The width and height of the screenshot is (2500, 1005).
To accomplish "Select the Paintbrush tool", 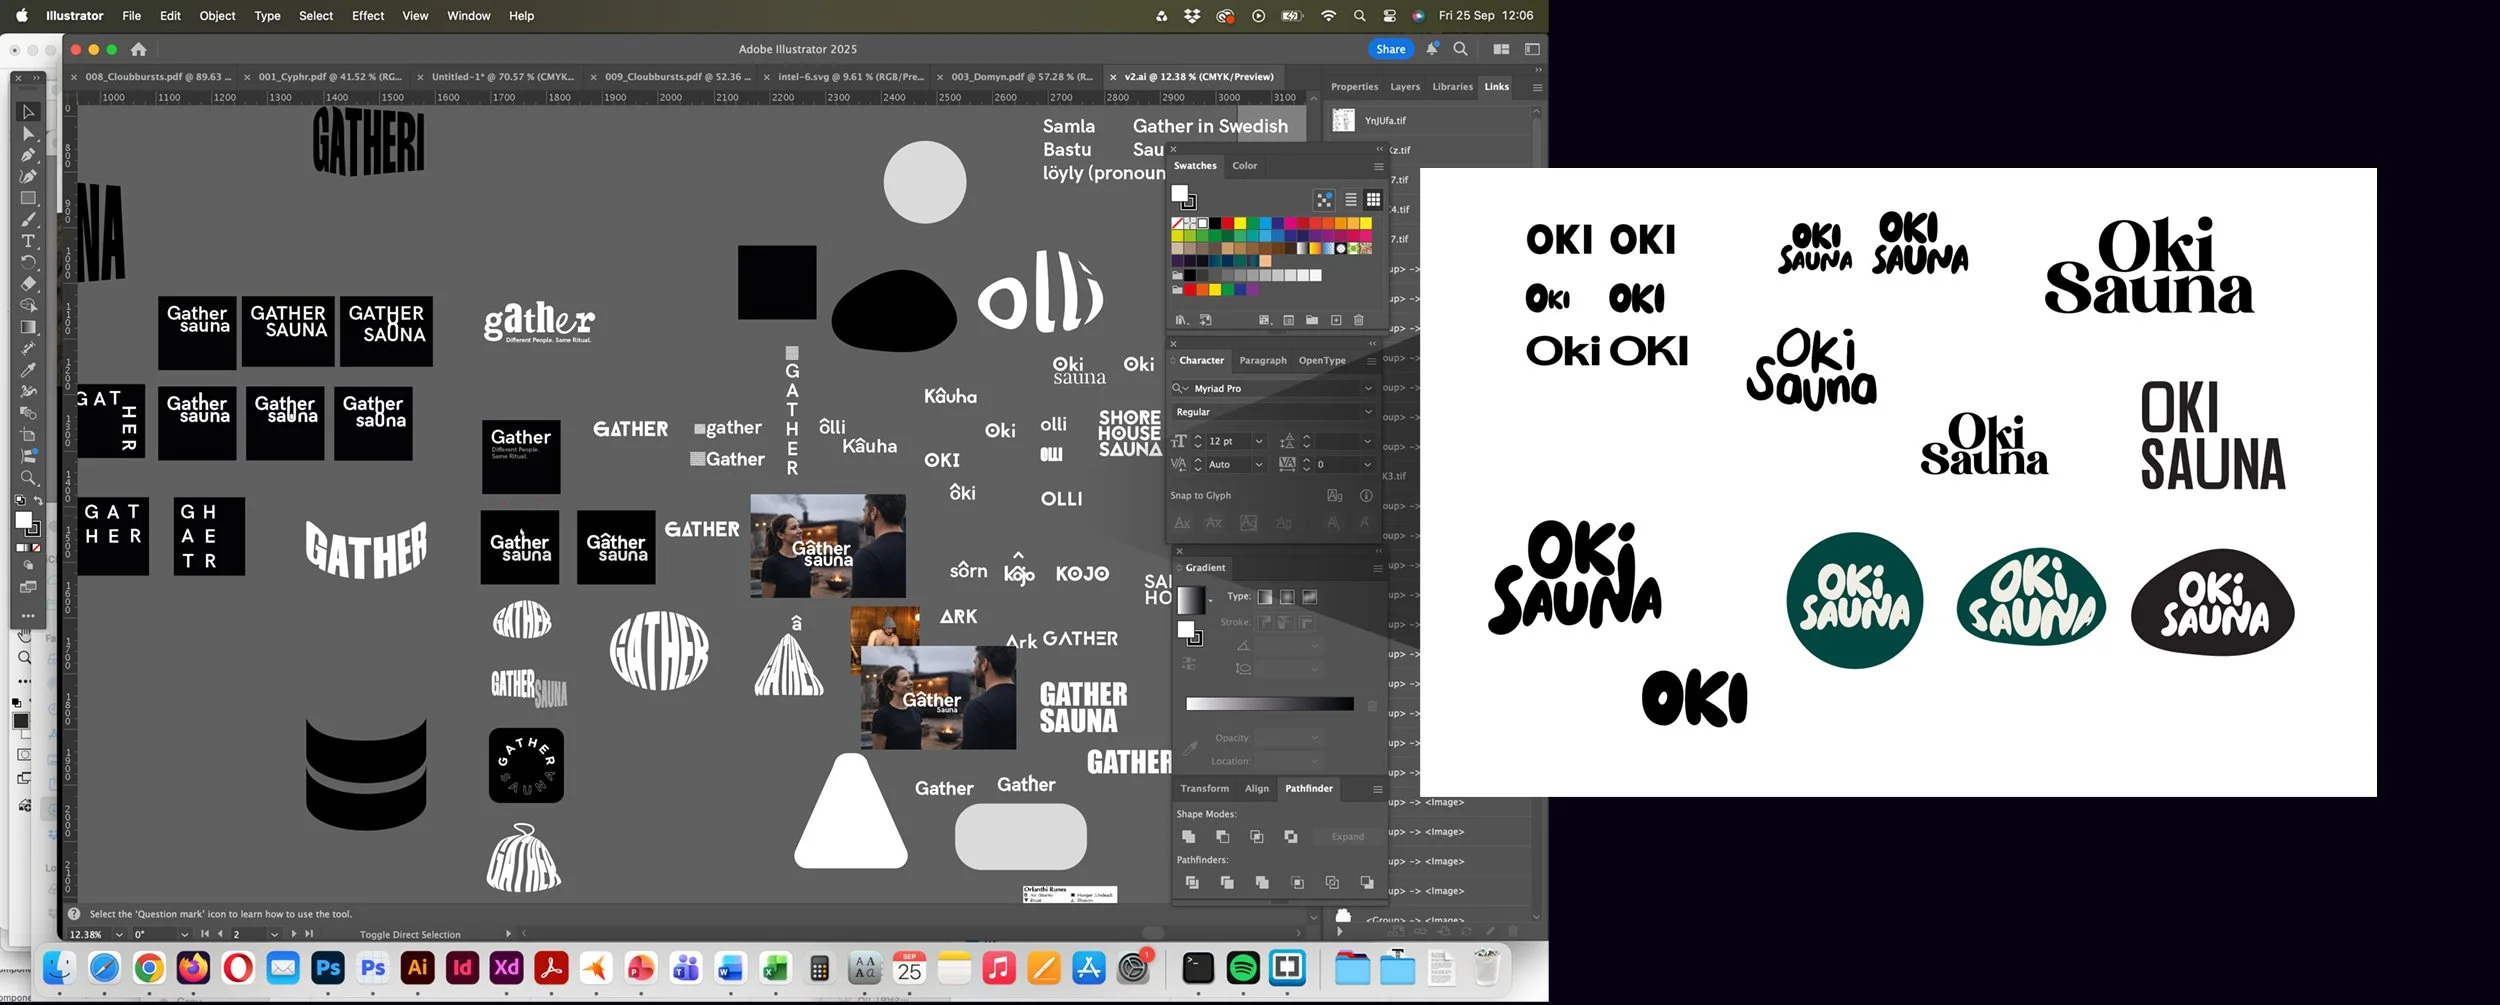I will (x=28, y=220).
